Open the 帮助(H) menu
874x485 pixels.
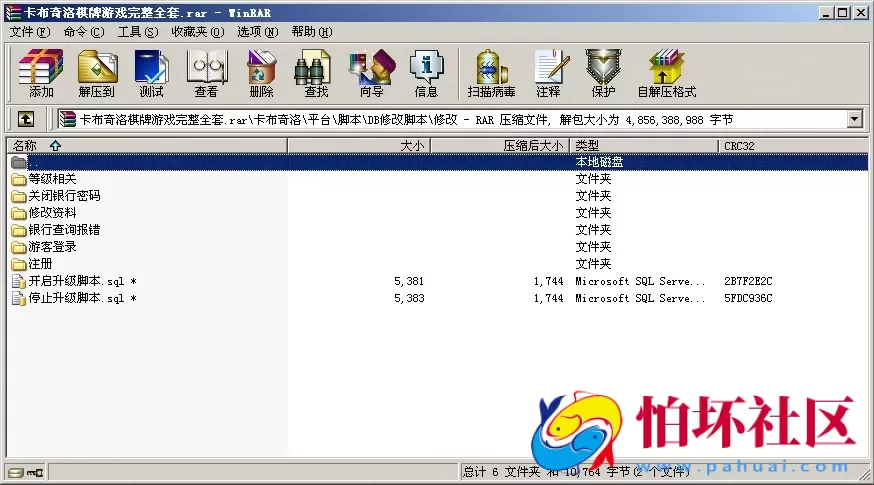pos(312,32)
